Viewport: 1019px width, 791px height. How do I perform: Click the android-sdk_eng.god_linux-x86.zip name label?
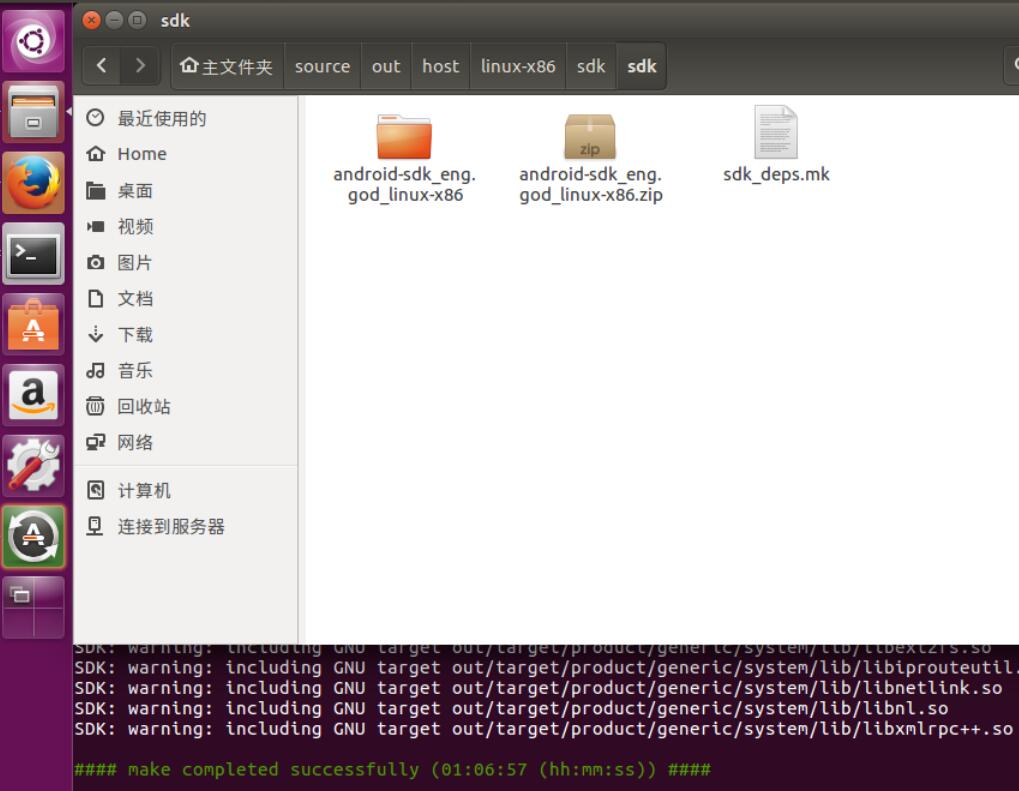click(x=591, y=185)
